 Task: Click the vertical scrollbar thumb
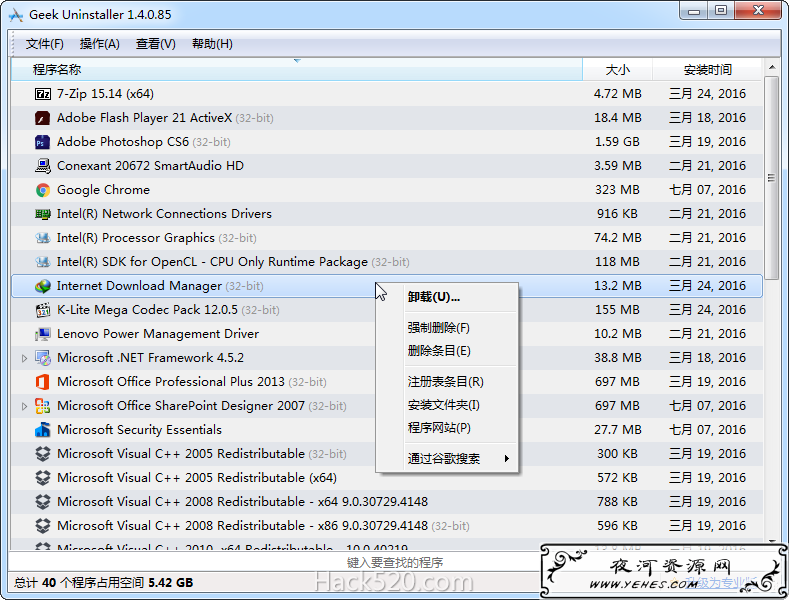[x=771, y=177]
